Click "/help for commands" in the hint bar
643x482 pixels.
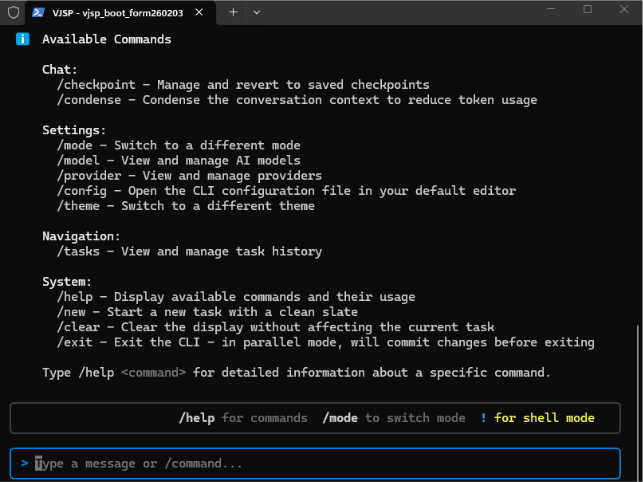[x=243, y=418]
